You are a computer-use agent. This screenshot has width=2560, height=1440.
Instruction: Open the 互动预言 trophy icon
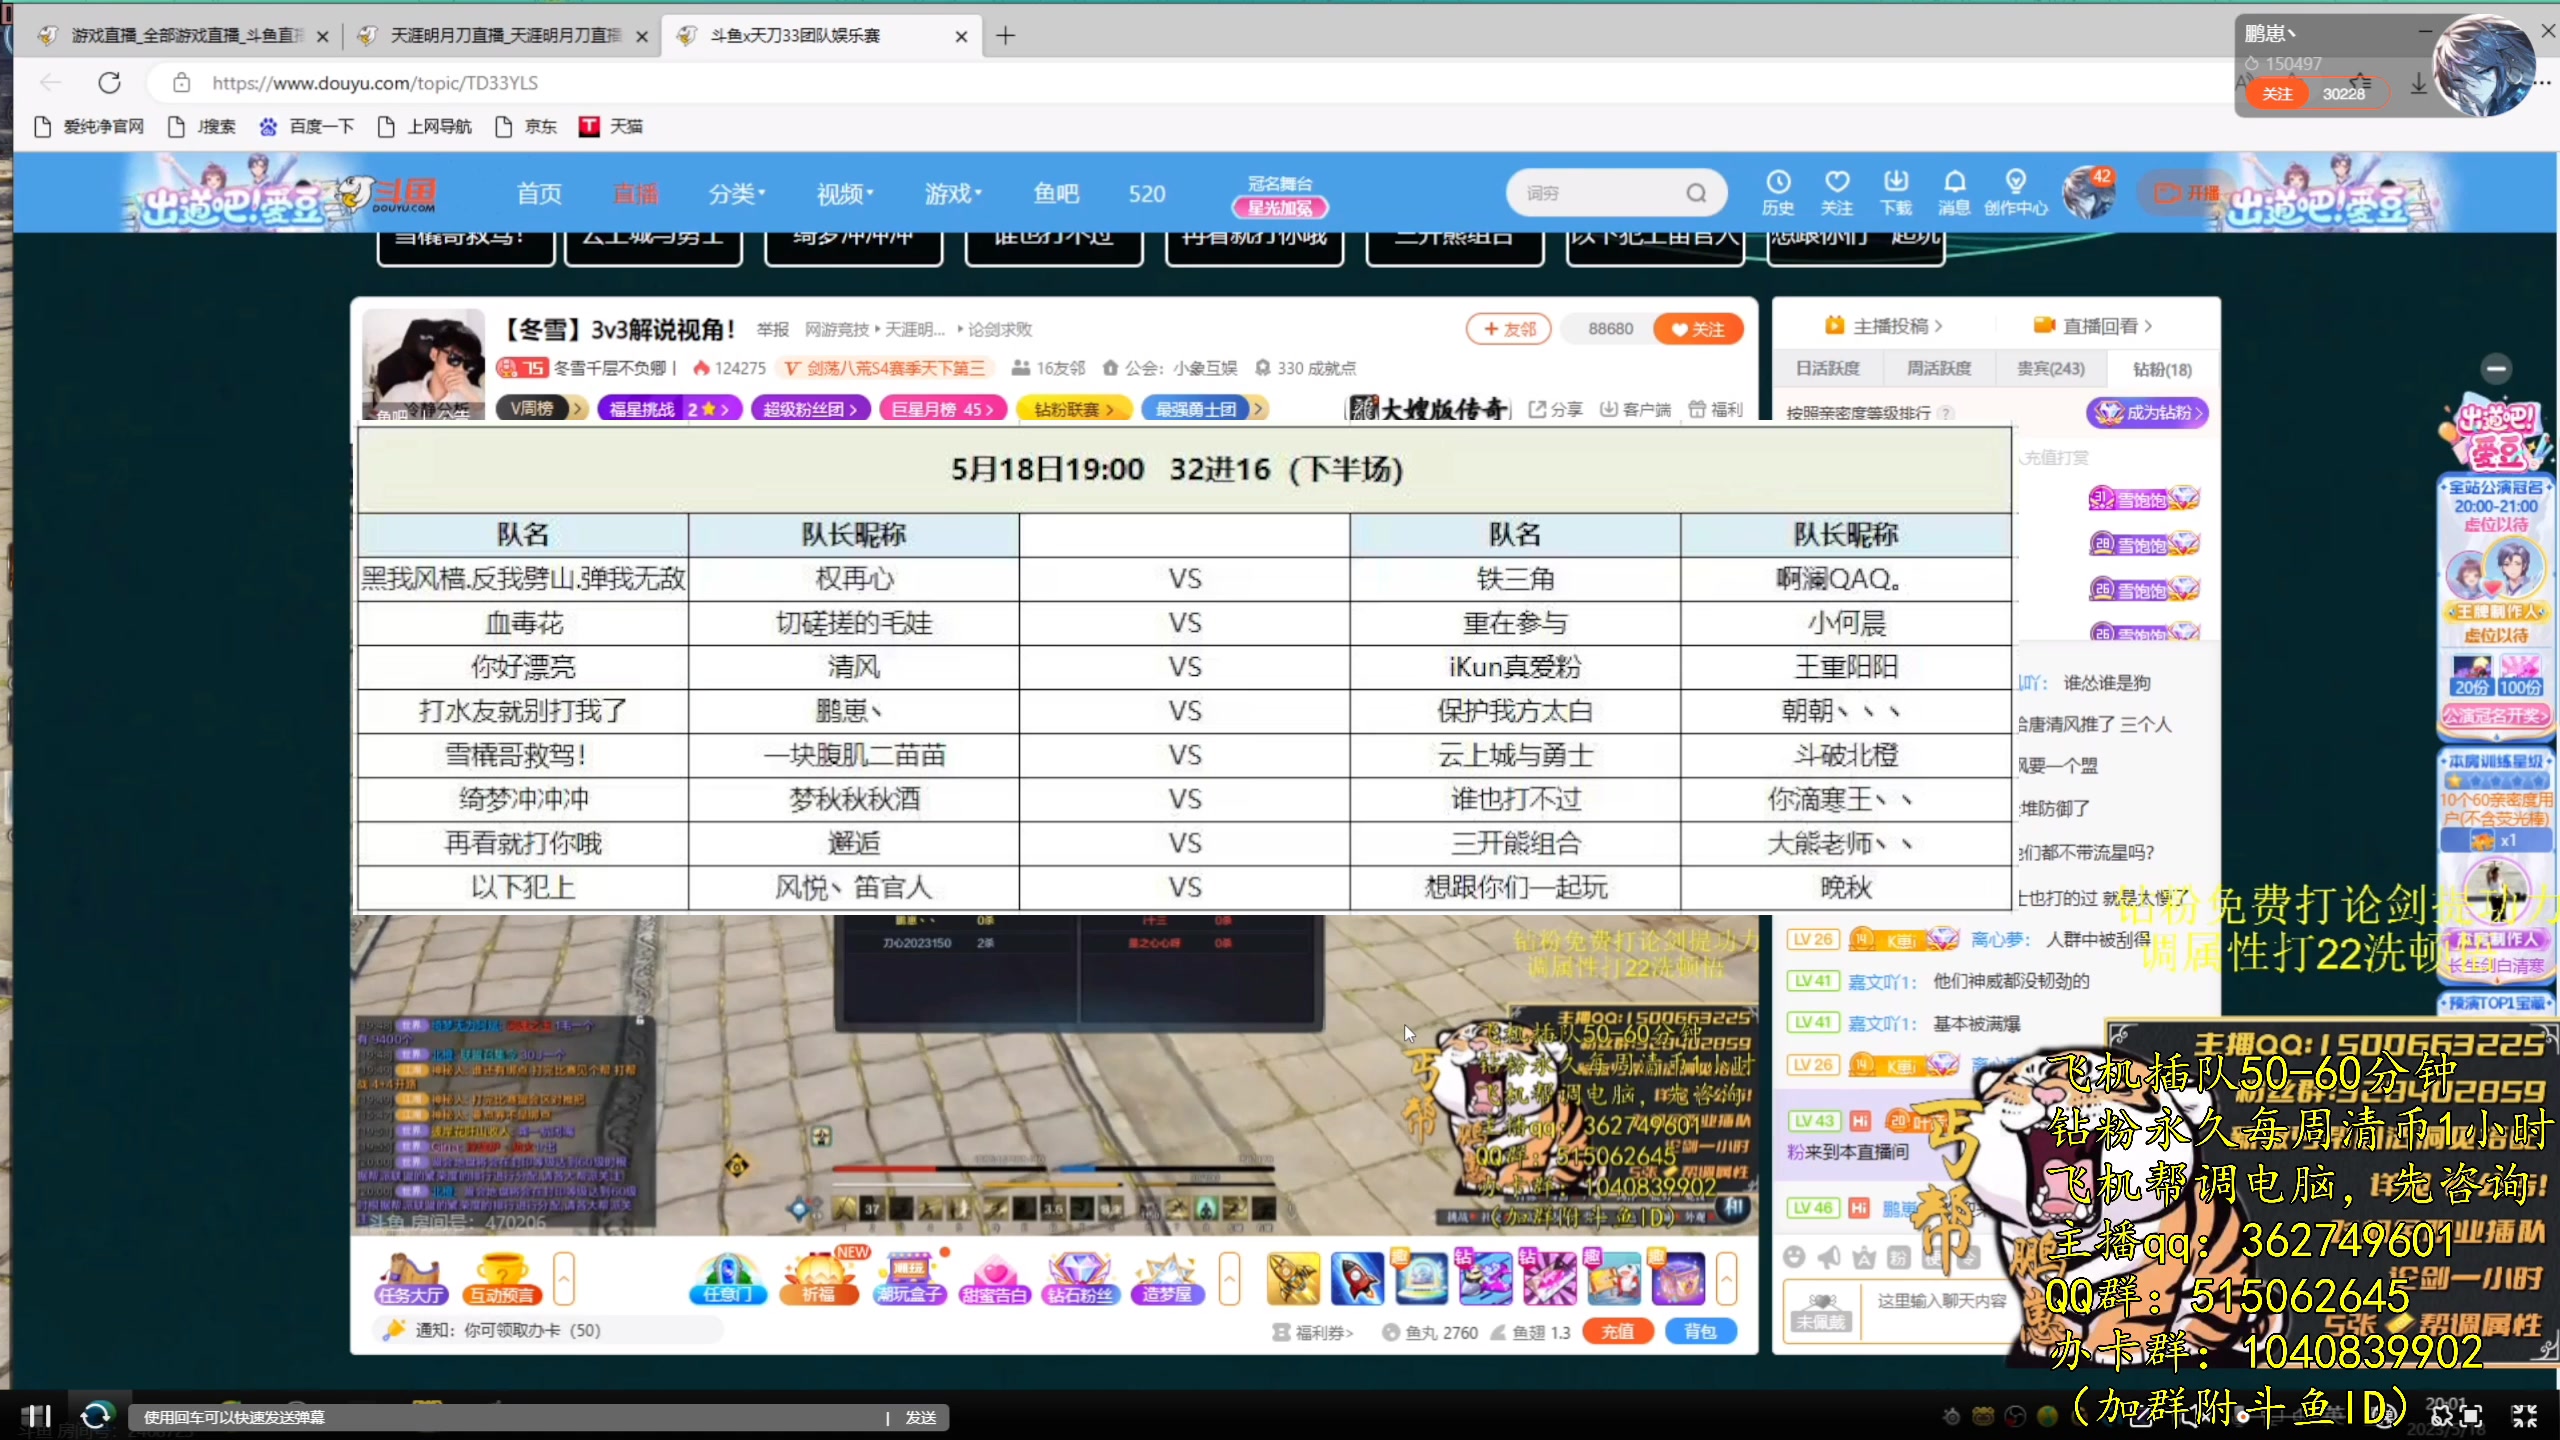point(503,1279)
